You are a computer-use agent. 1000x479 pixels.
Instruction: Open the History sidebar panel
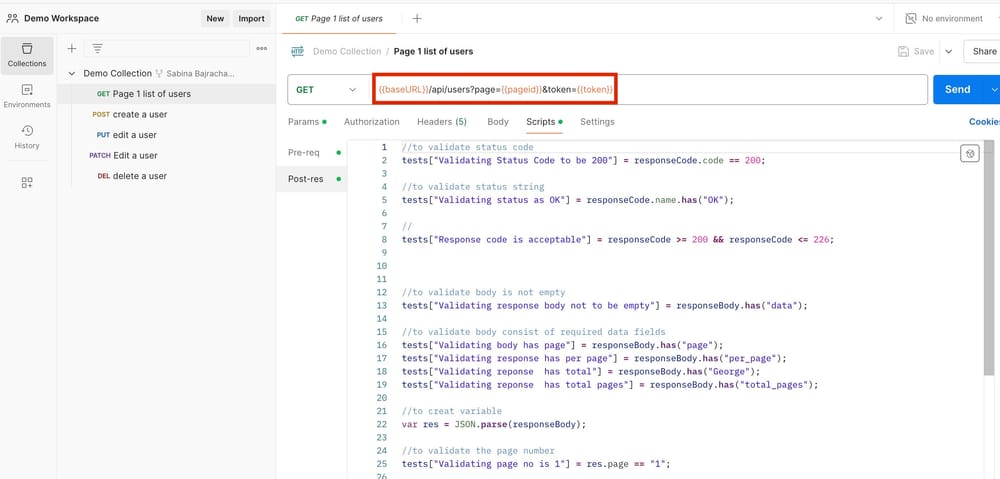27,137
